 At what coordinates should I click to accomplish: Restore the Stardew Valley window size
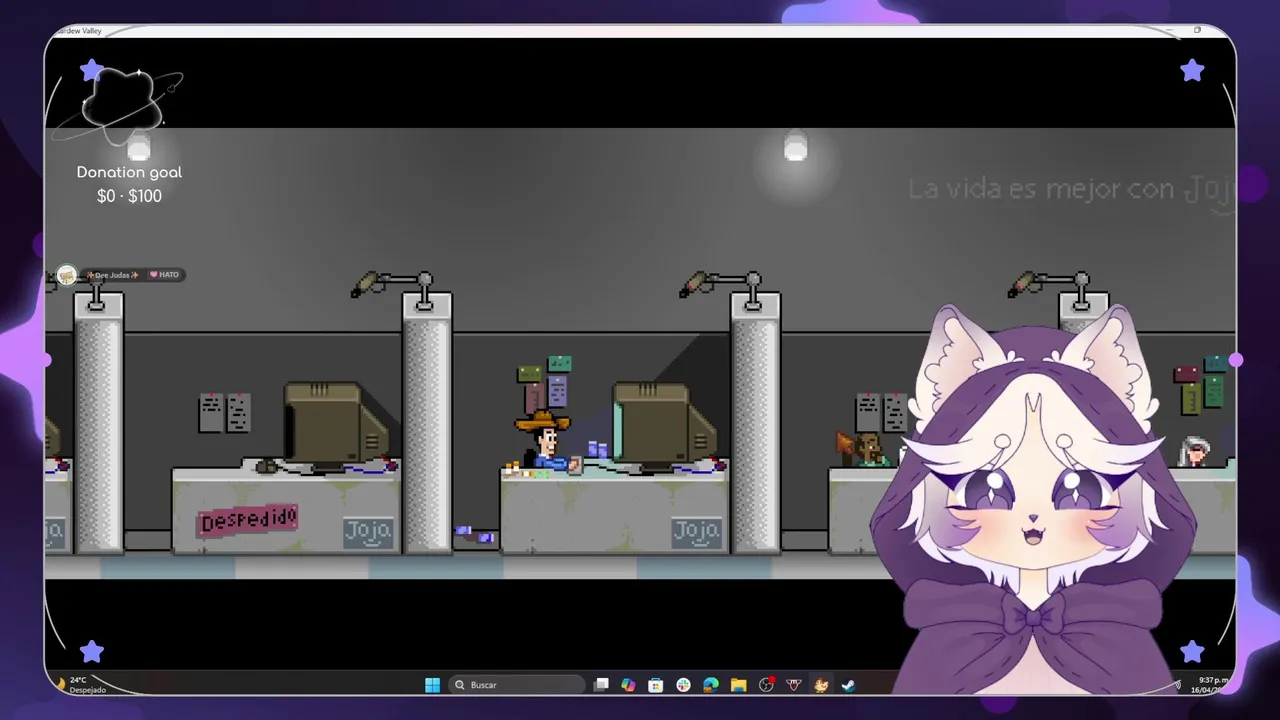pos(1197,30)
